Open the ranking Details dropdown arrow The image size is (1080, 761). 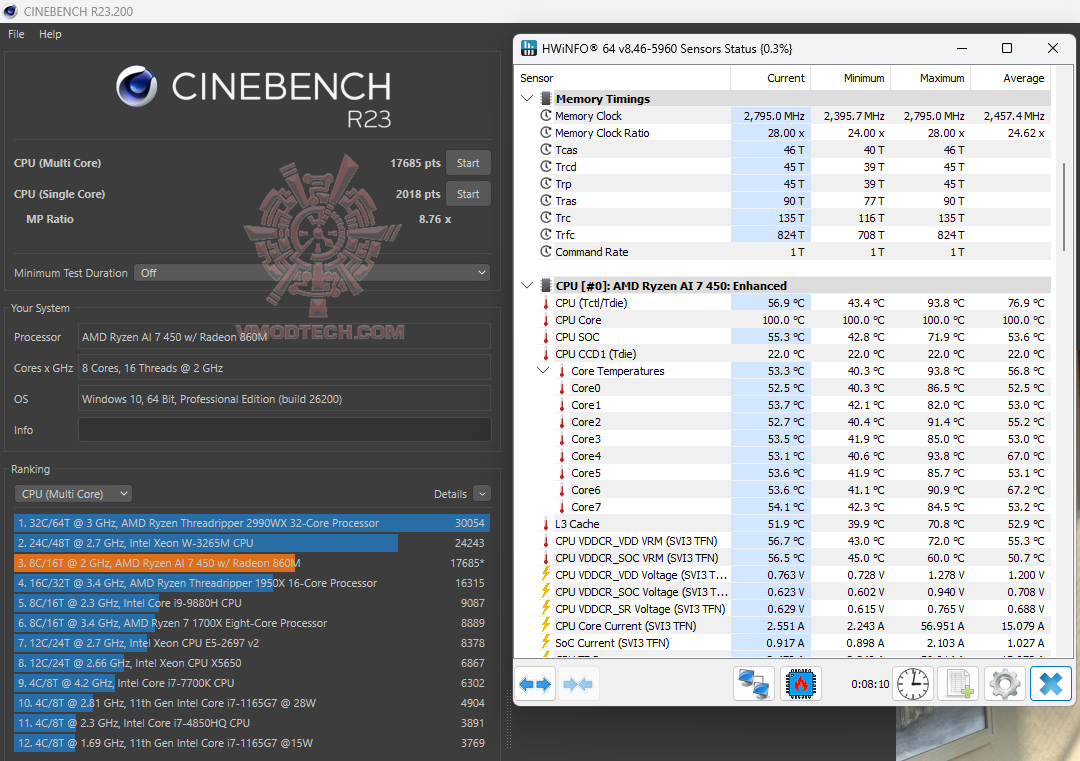482,494
